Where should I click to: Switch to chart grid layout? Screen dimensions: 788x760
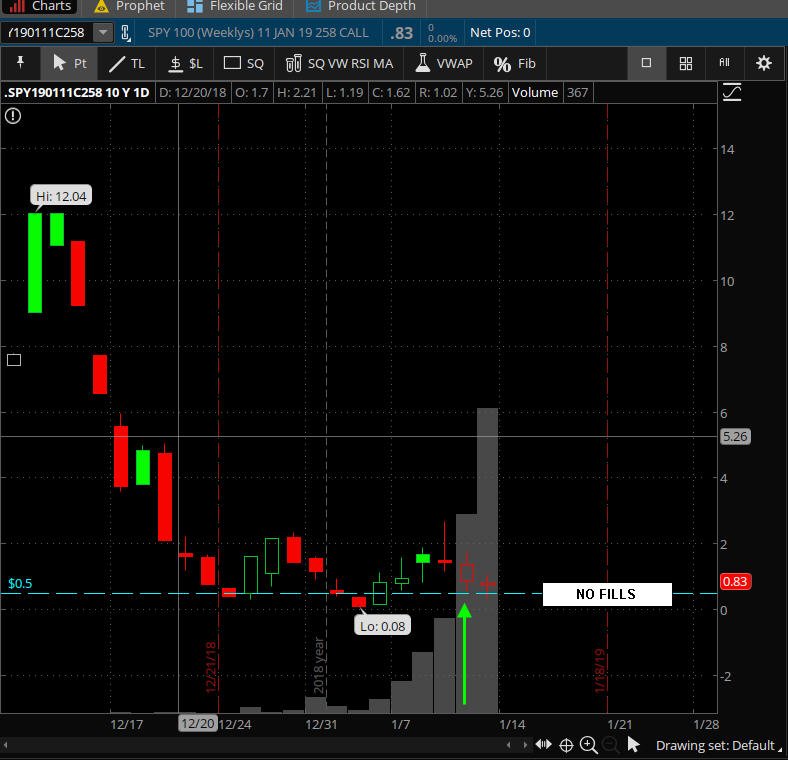pyautogui.click(x=685, y=63)
